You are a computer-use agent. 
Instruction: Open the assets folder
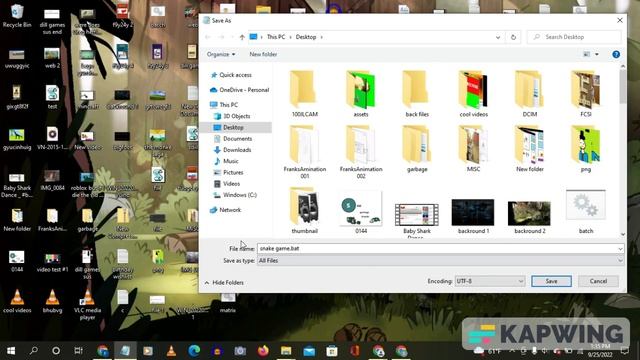361,94
